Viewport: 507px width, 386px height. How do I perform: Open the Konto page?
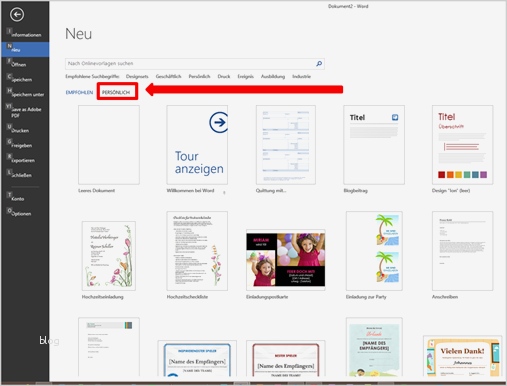pos(25,198)
